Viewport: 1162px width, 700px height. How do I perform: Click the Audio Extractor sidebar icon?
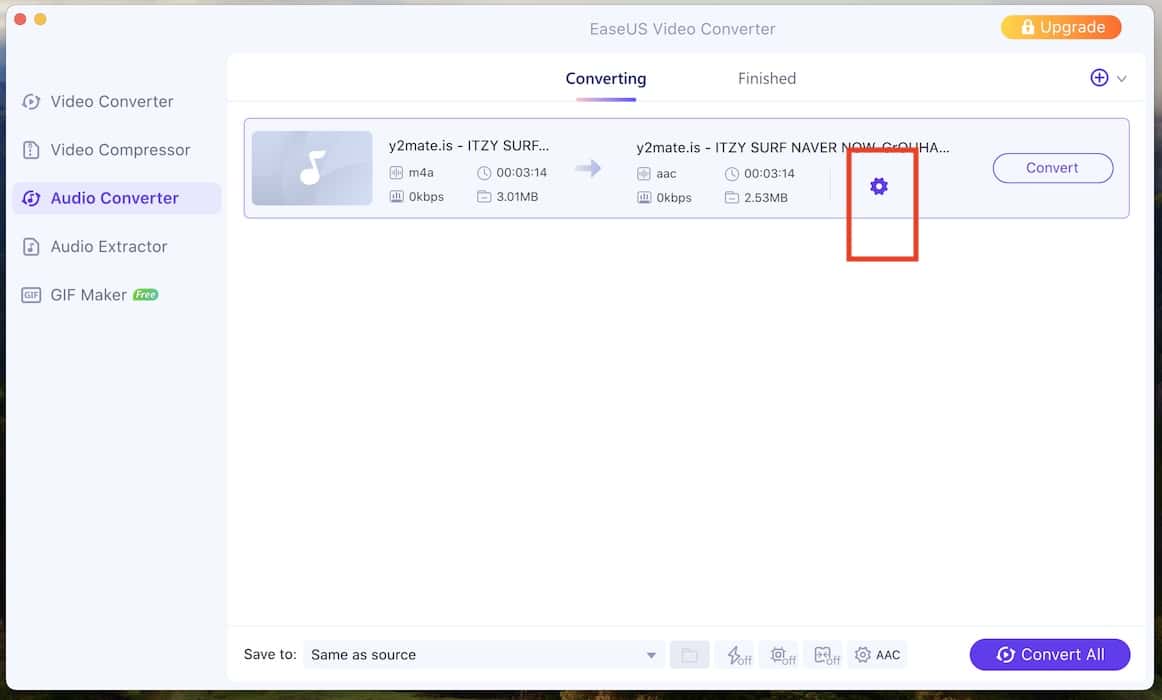tap(32, 246)
